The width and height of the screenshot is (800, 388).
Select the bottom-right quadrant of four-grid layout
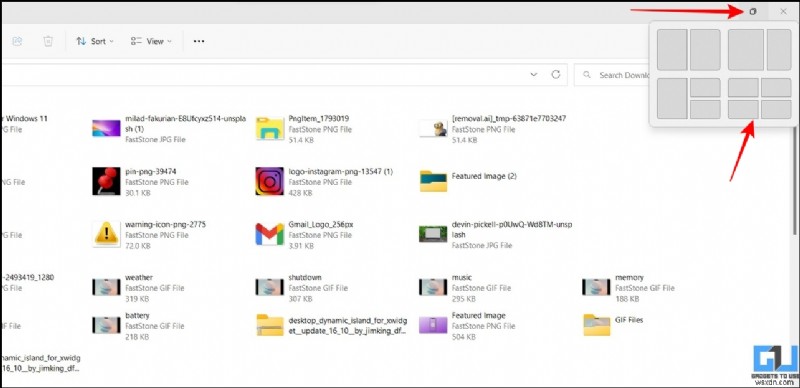click(x=776, y=109)
